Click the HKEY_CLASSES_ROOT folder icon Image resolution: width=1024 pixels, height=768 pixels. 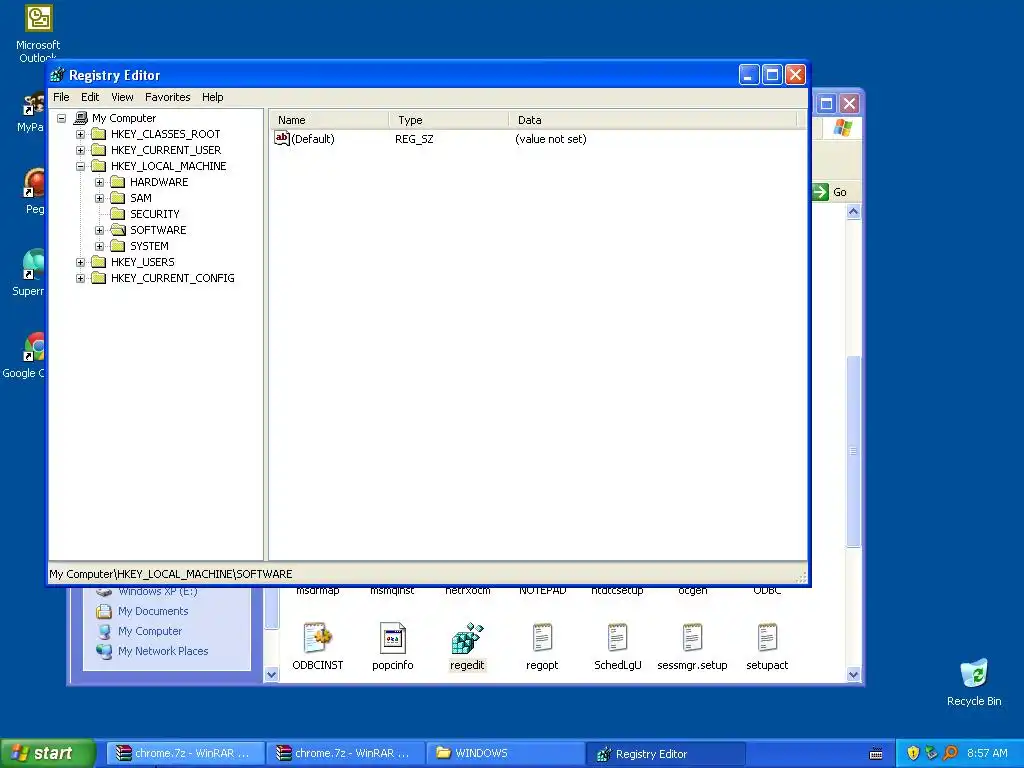point(99,134)
